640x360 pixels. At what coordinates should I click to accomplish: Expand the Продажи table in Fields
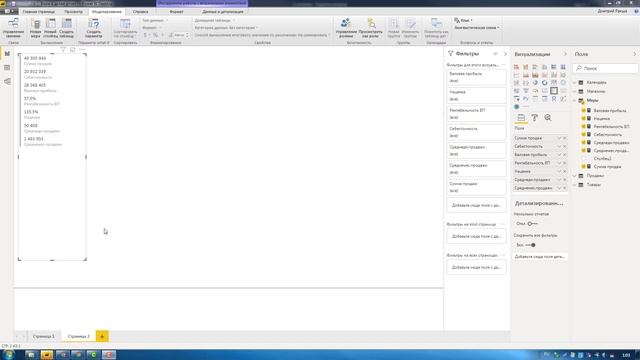coord(575,176)
